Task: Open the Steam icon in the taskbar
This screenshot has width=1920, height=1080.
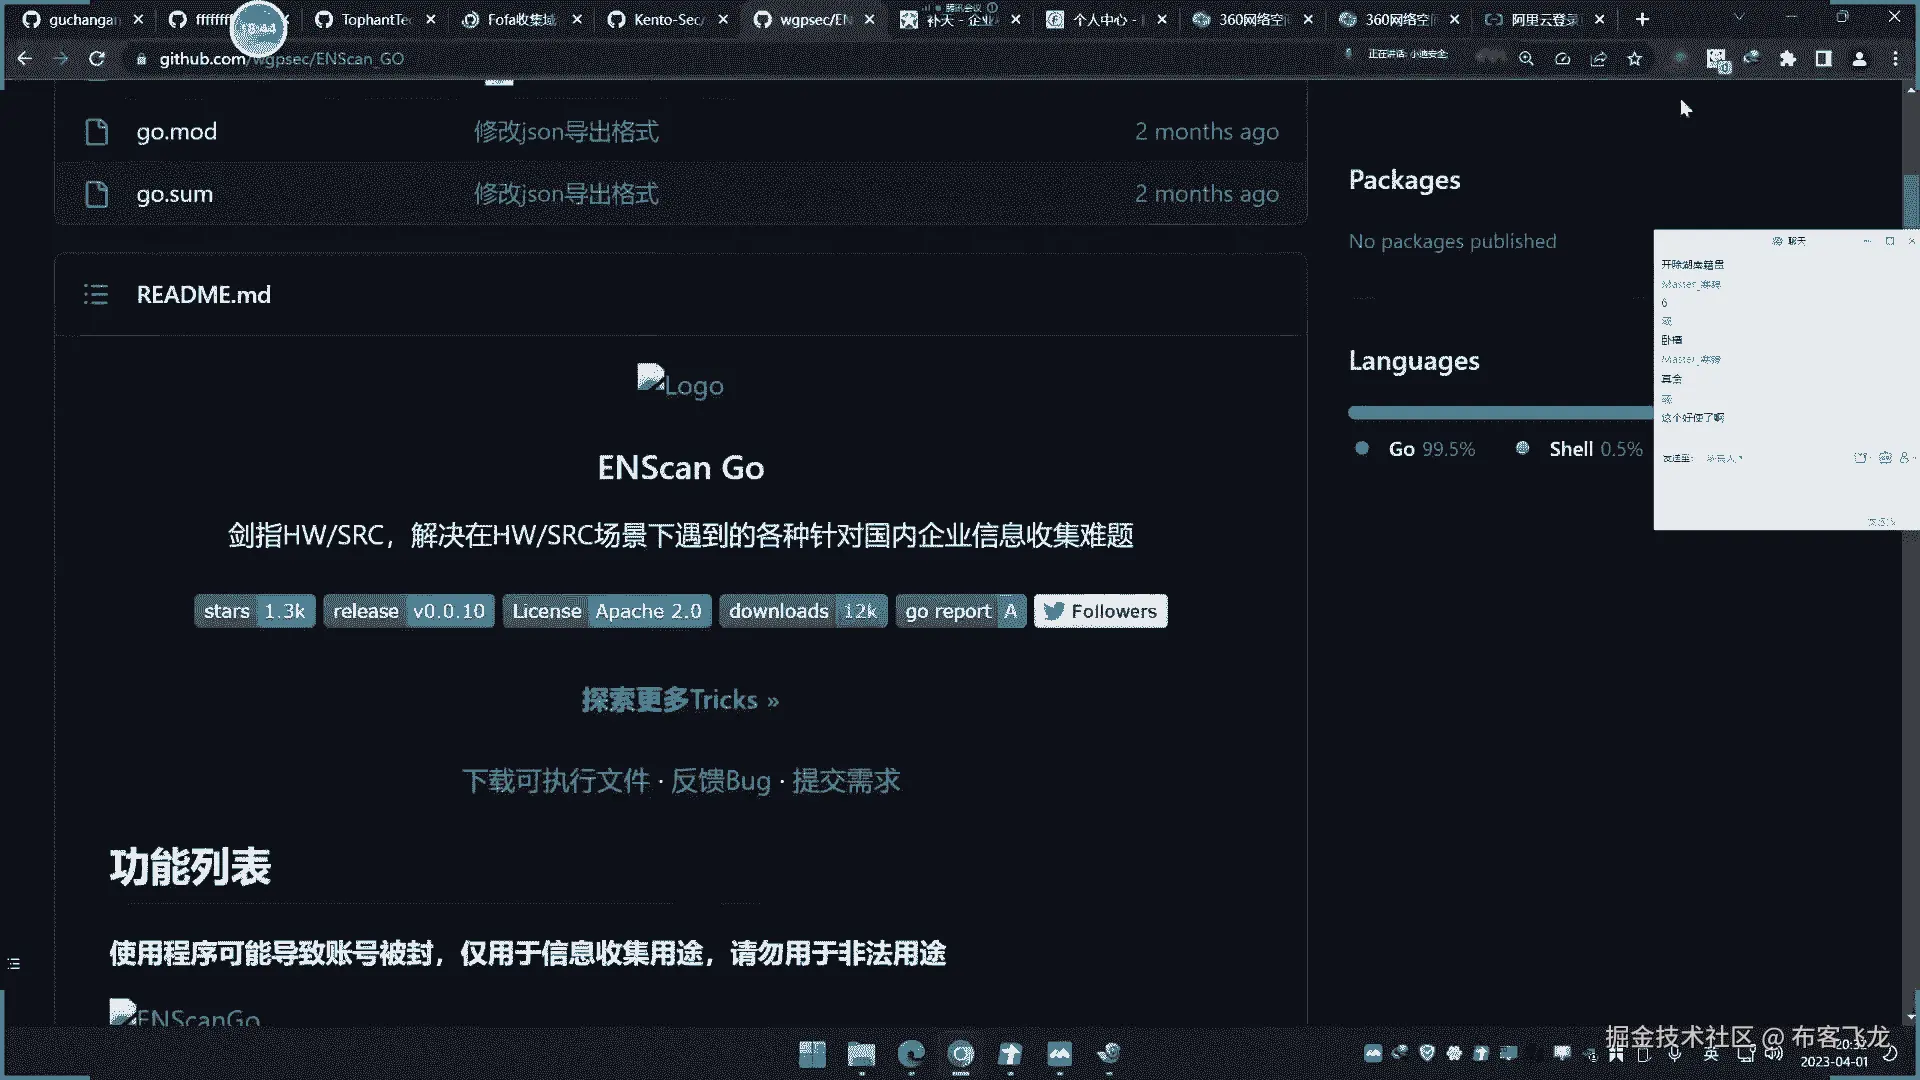Action: coord(1108,1053)
